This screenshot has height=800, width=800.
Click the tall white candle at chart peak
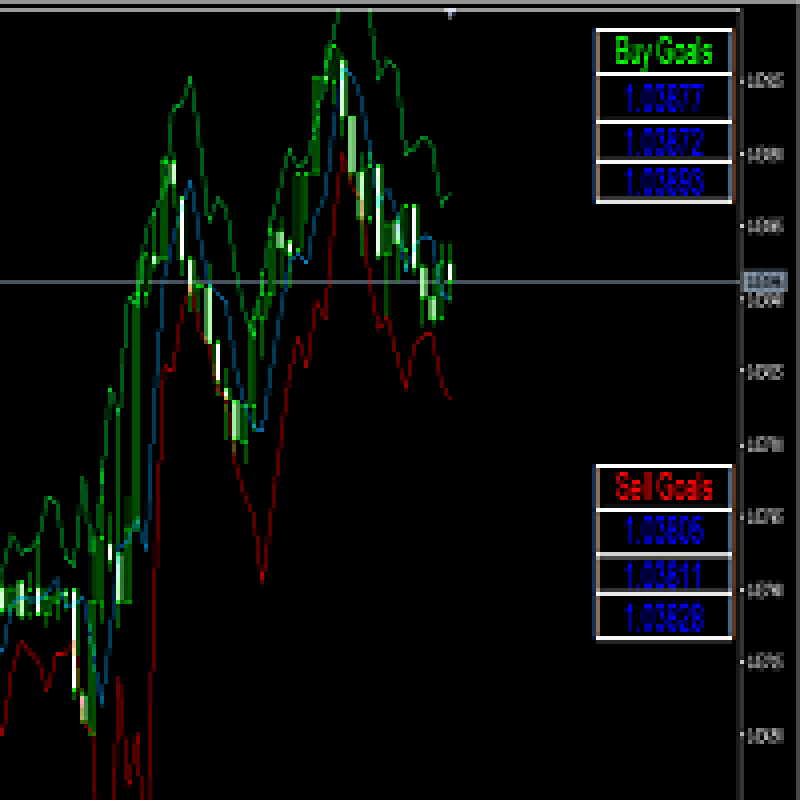click(342, 92)
